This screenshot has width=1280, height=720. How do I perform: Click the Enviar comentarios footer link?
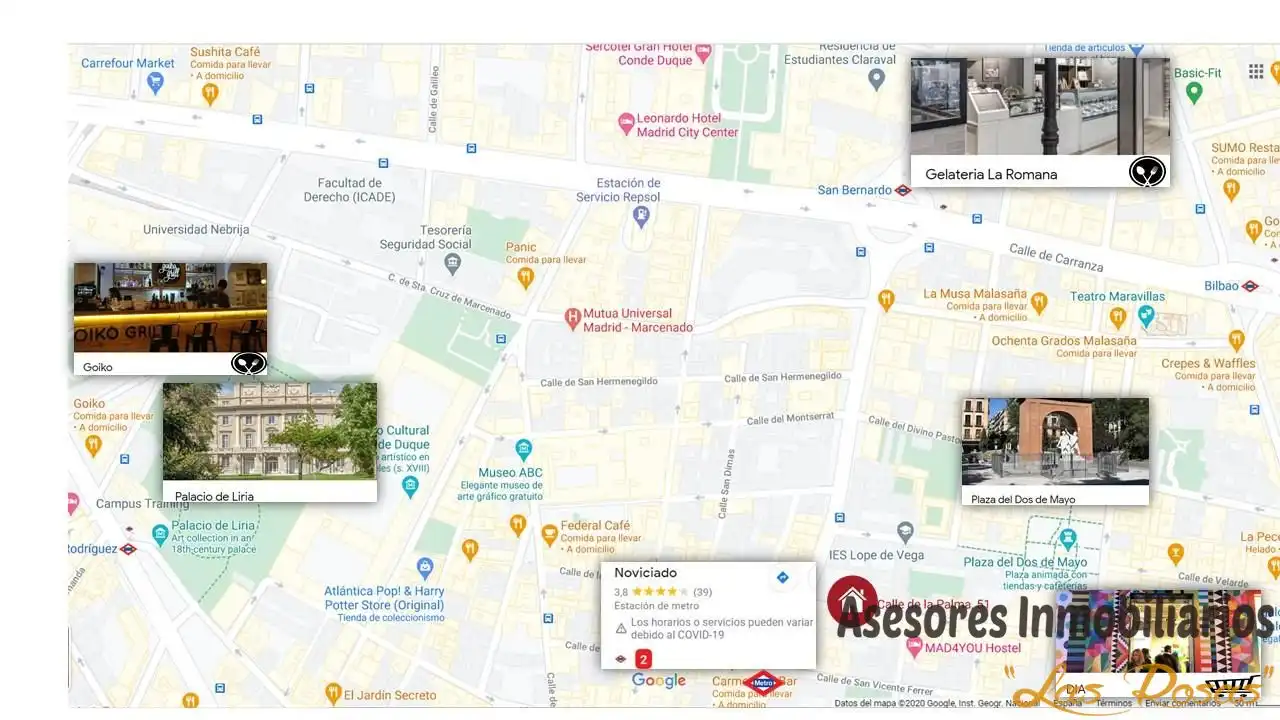point(1183,704)
